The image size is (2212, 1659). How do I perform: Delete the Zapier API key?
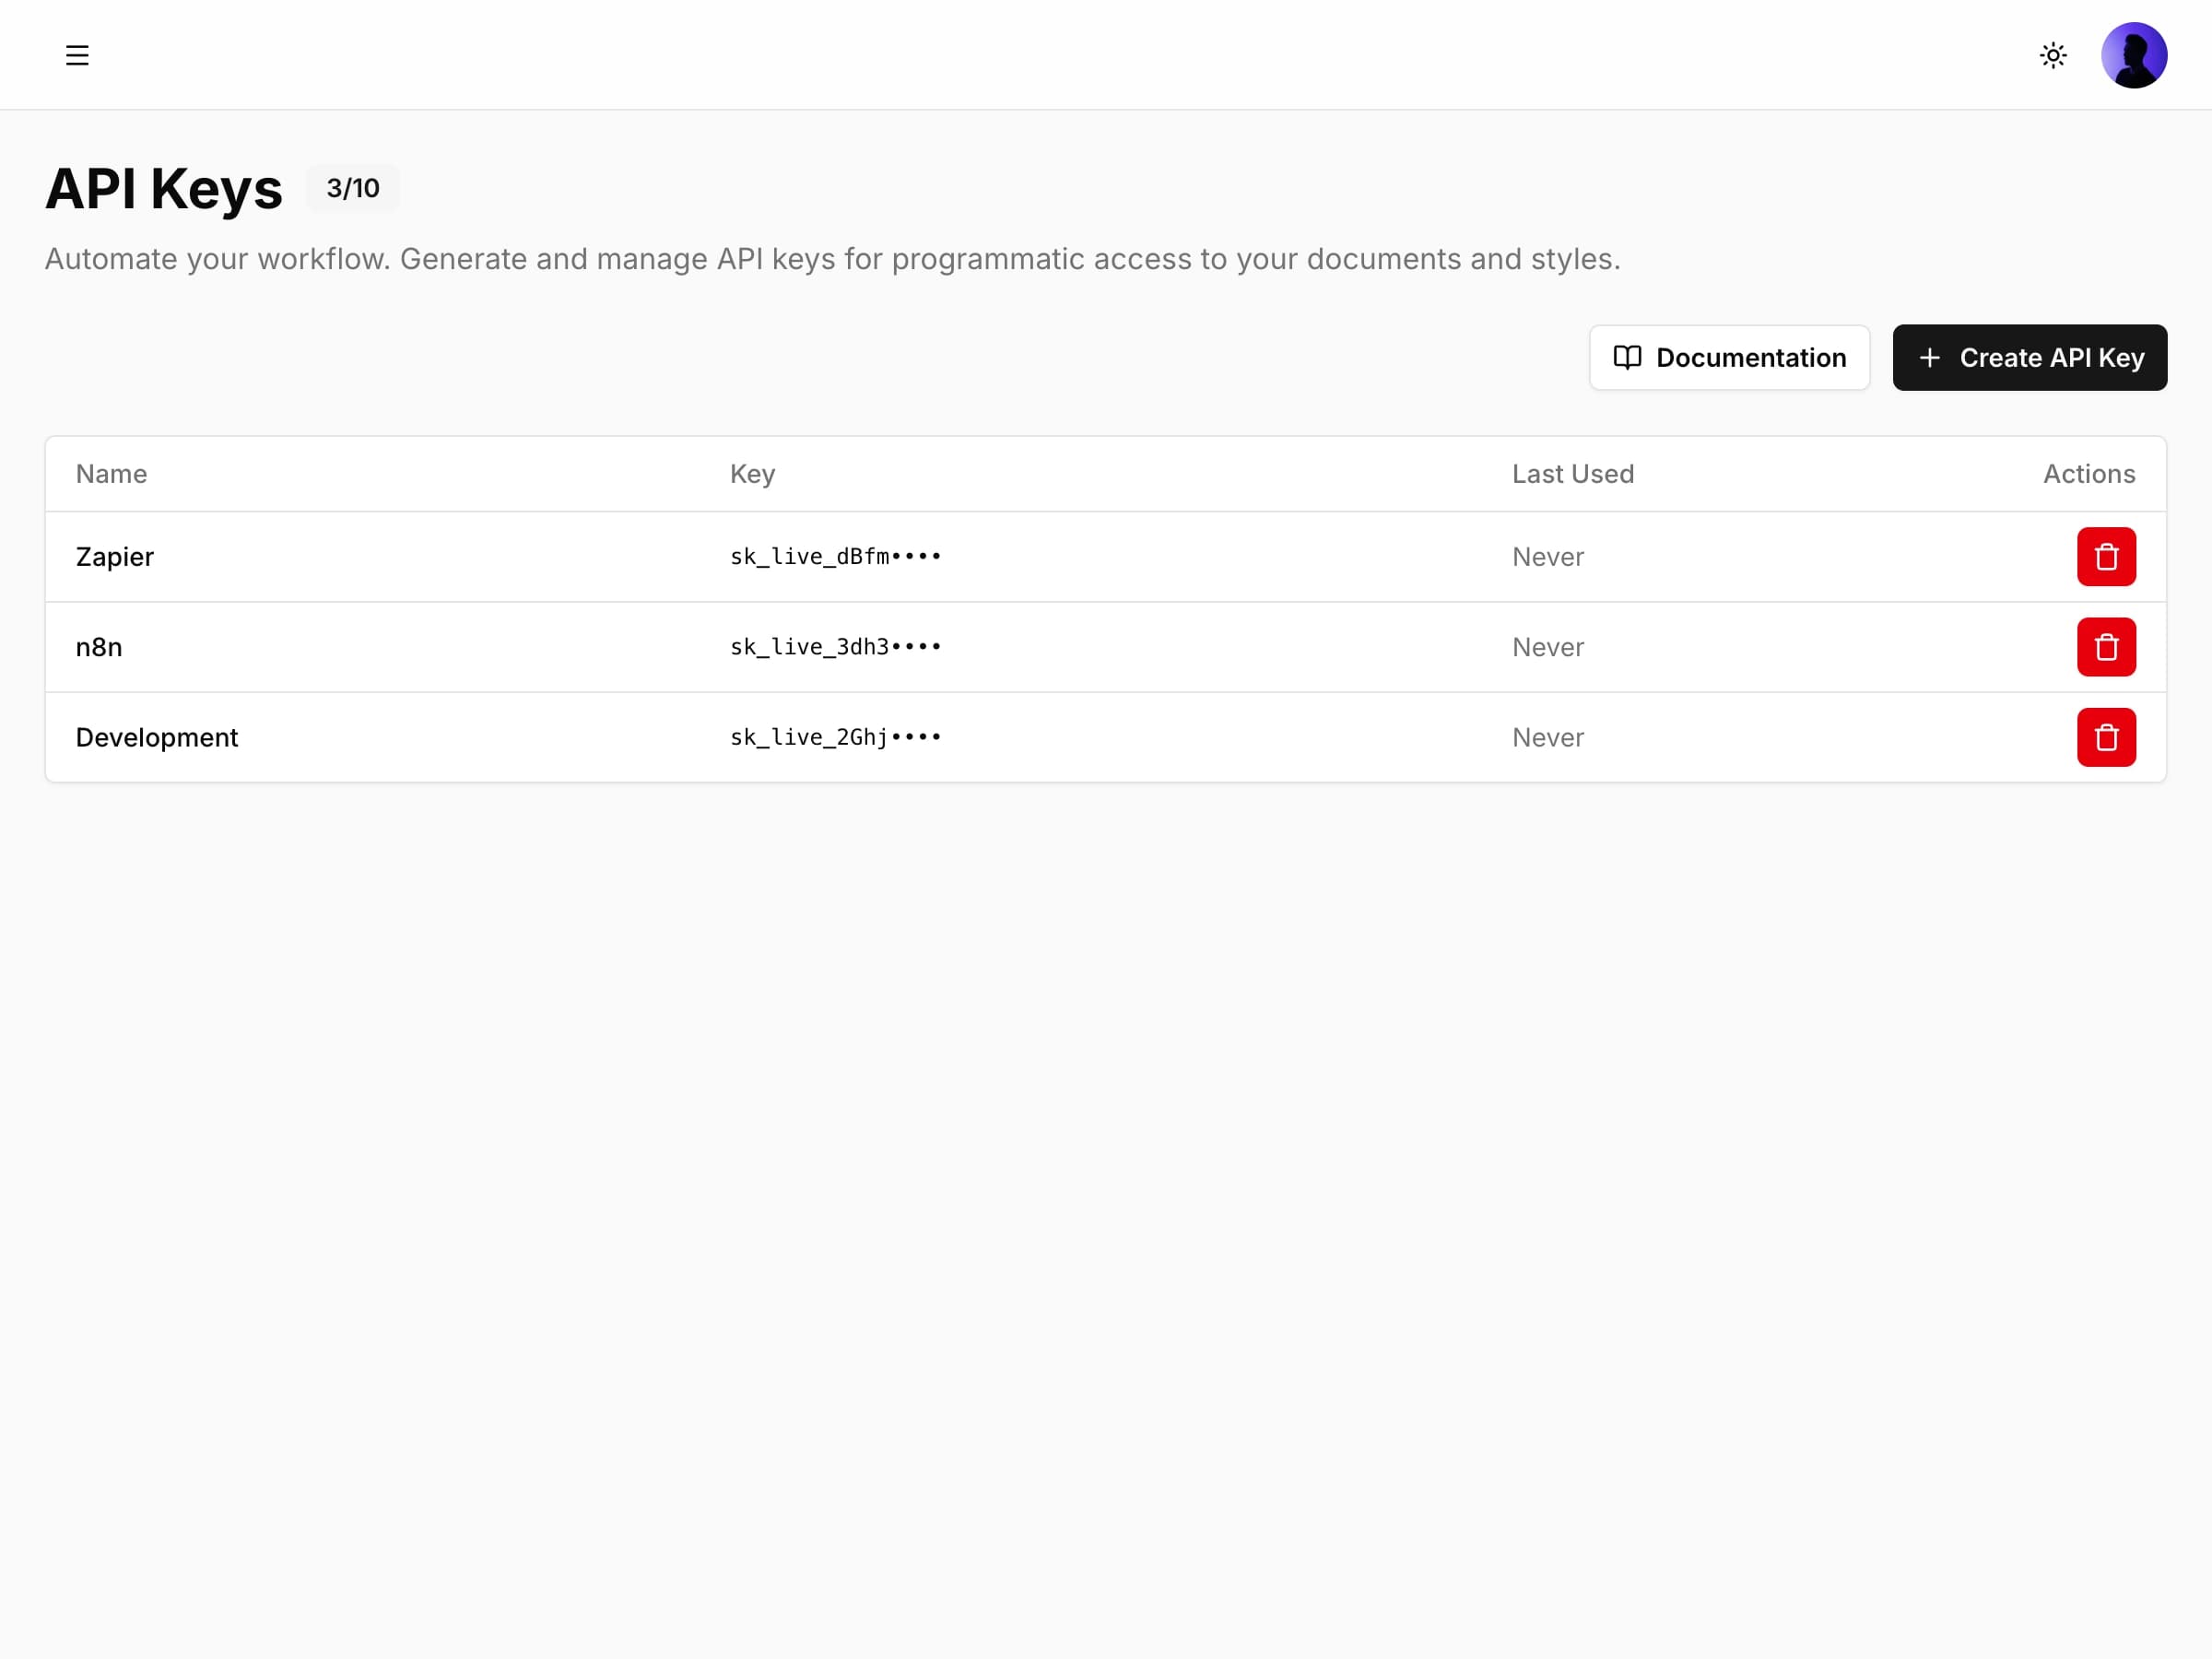tap(2107, 556)
